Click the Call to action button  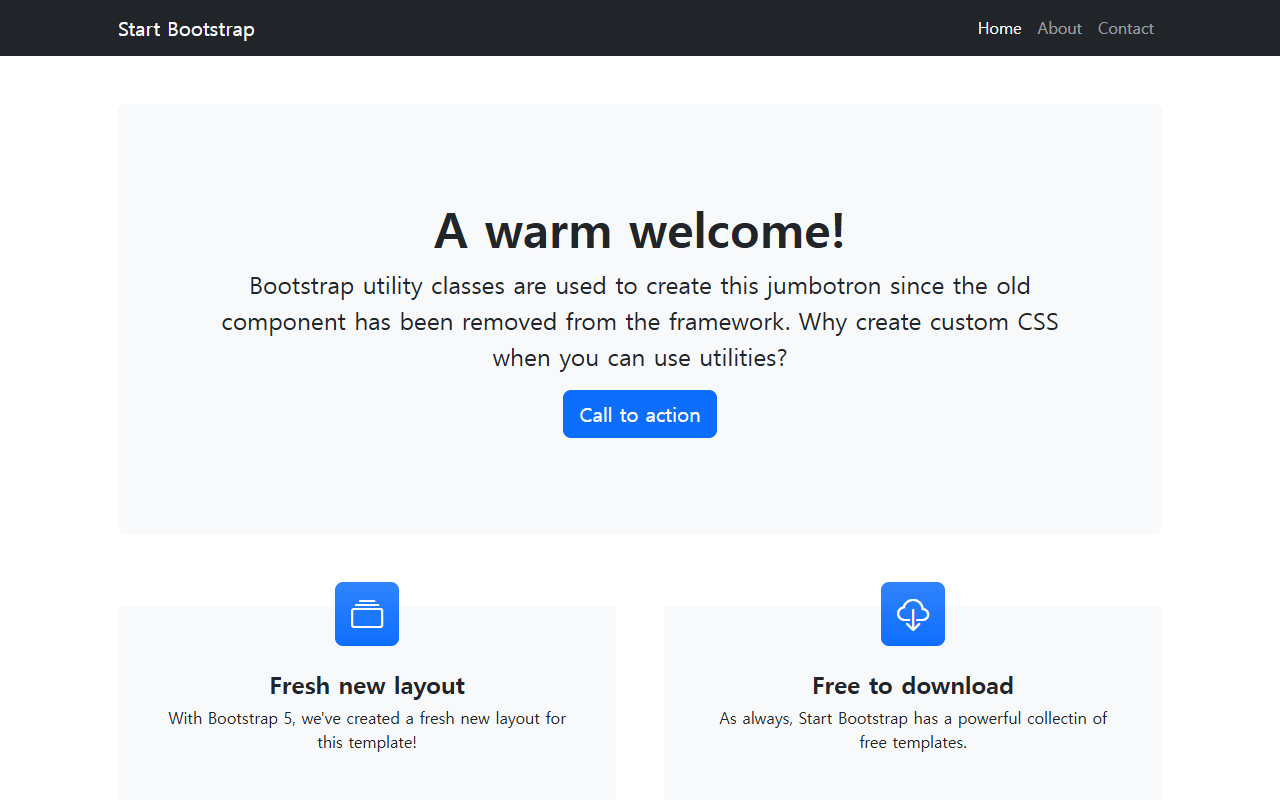tap(640, 414)
